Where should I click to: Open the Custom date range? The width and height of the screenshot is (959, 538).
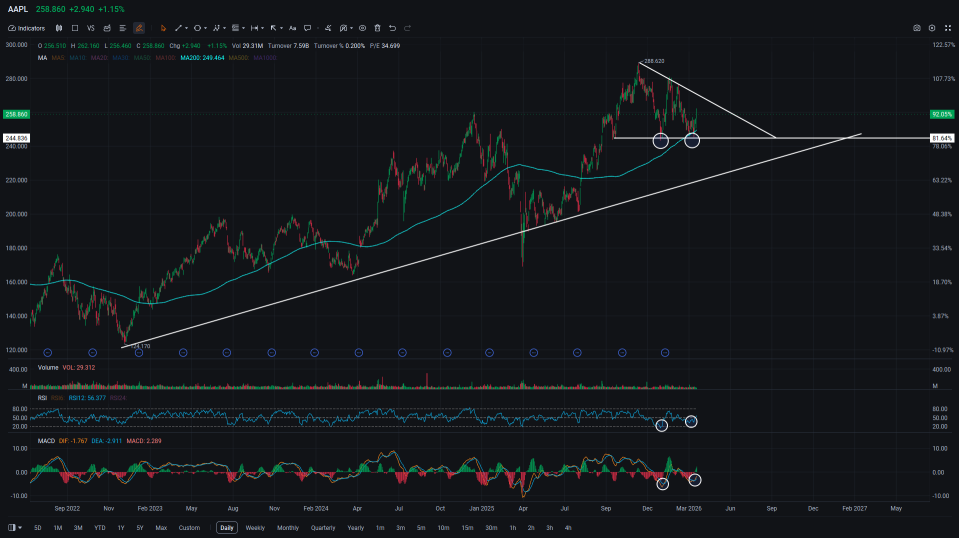(189, 528)
